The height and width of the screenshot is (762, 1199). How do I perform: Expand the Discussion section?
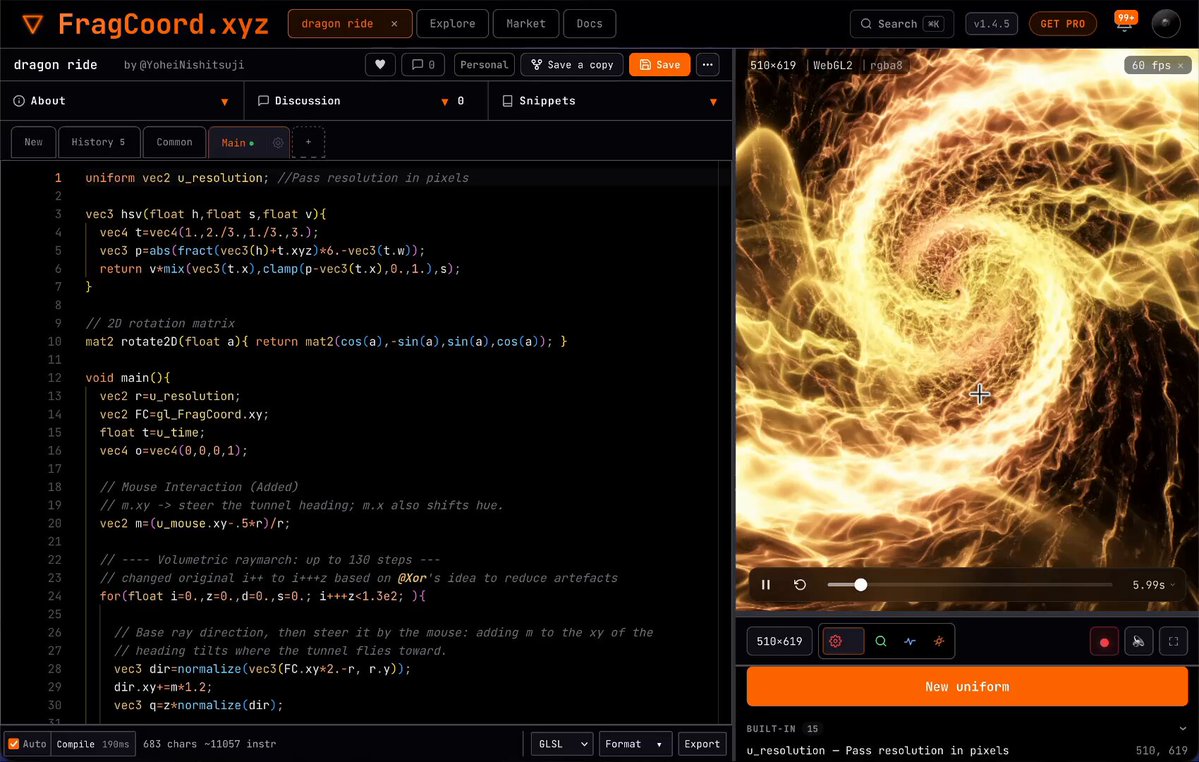pyautogui.click(x=366, y=101)
